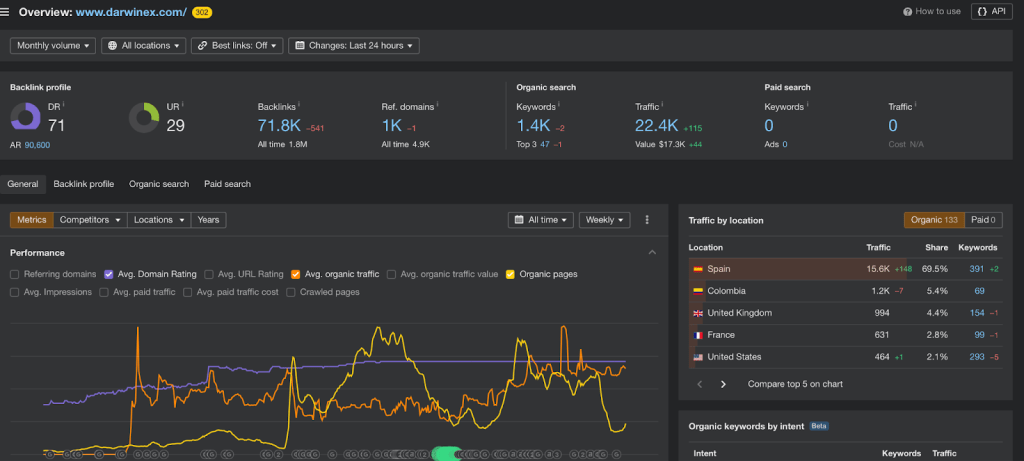The height and width of the screenshot is (461, 1024).
Task: Switch to the Backlink profile tab
Action: pos(84,184)
